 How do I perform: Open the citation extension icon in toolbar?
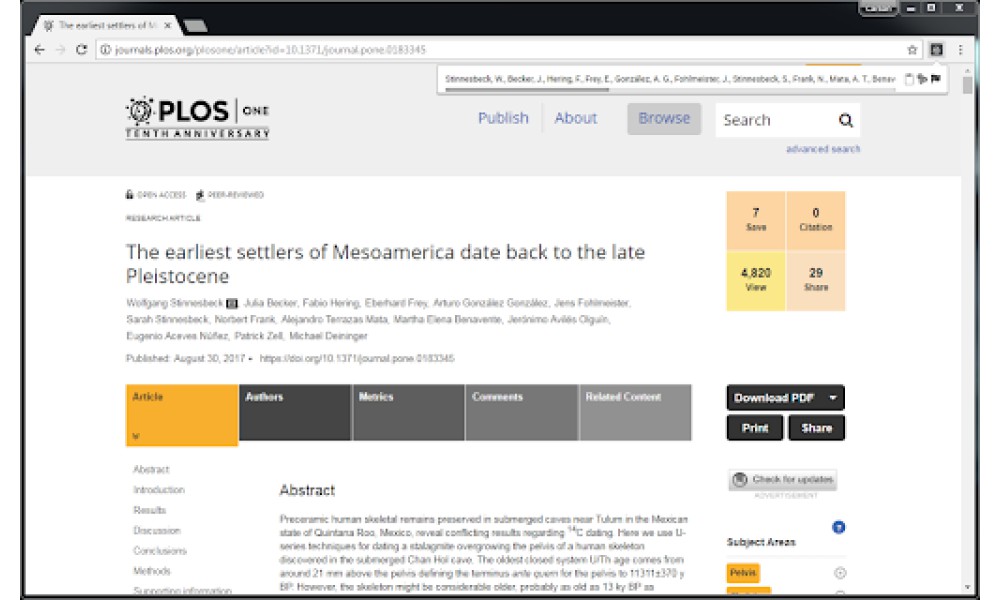point(936,50)
